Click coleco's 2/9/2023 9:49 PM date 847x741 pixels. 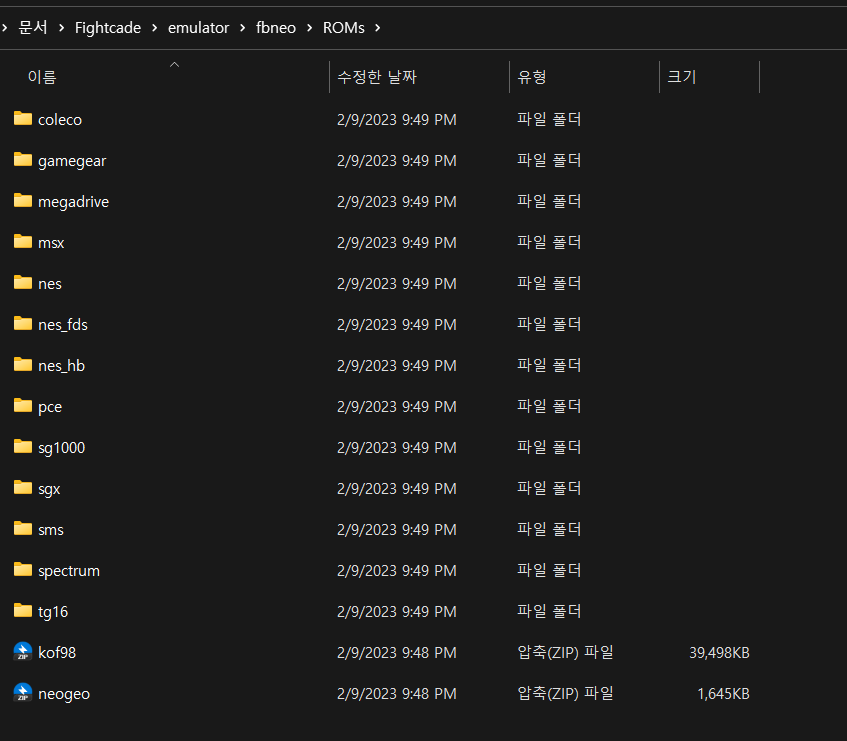click(x=396, y=119)
